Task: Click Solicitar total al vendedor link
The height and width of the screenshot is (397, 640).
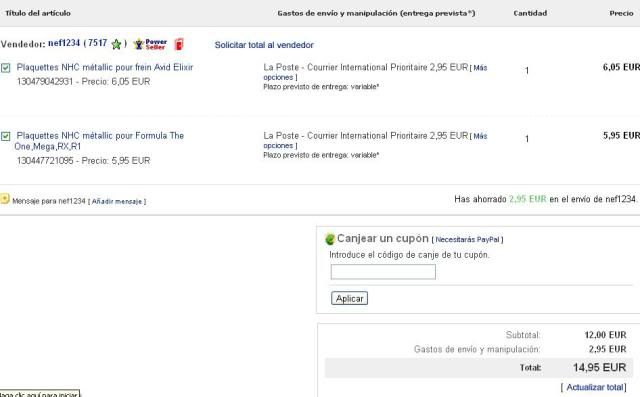Action: [264, 45]
